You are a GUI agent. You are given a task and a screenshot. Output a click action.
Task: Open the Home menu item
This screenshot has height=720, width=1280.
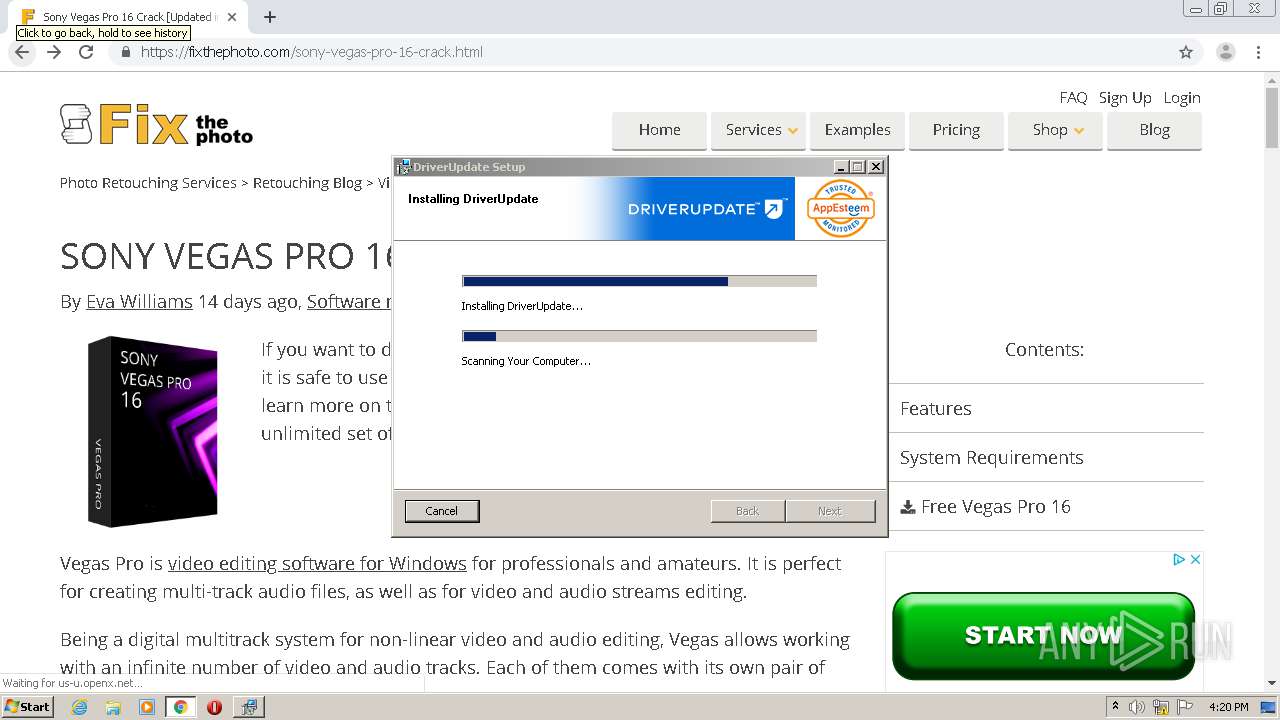(659, 130)
